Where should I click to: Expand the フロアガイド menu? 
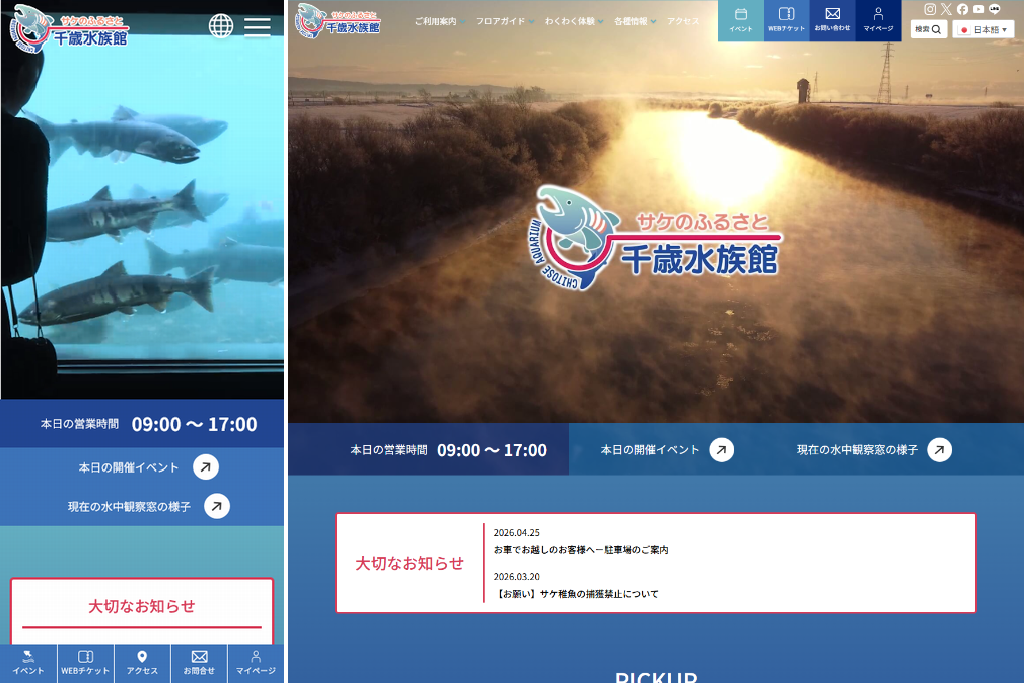click(505, 21)
